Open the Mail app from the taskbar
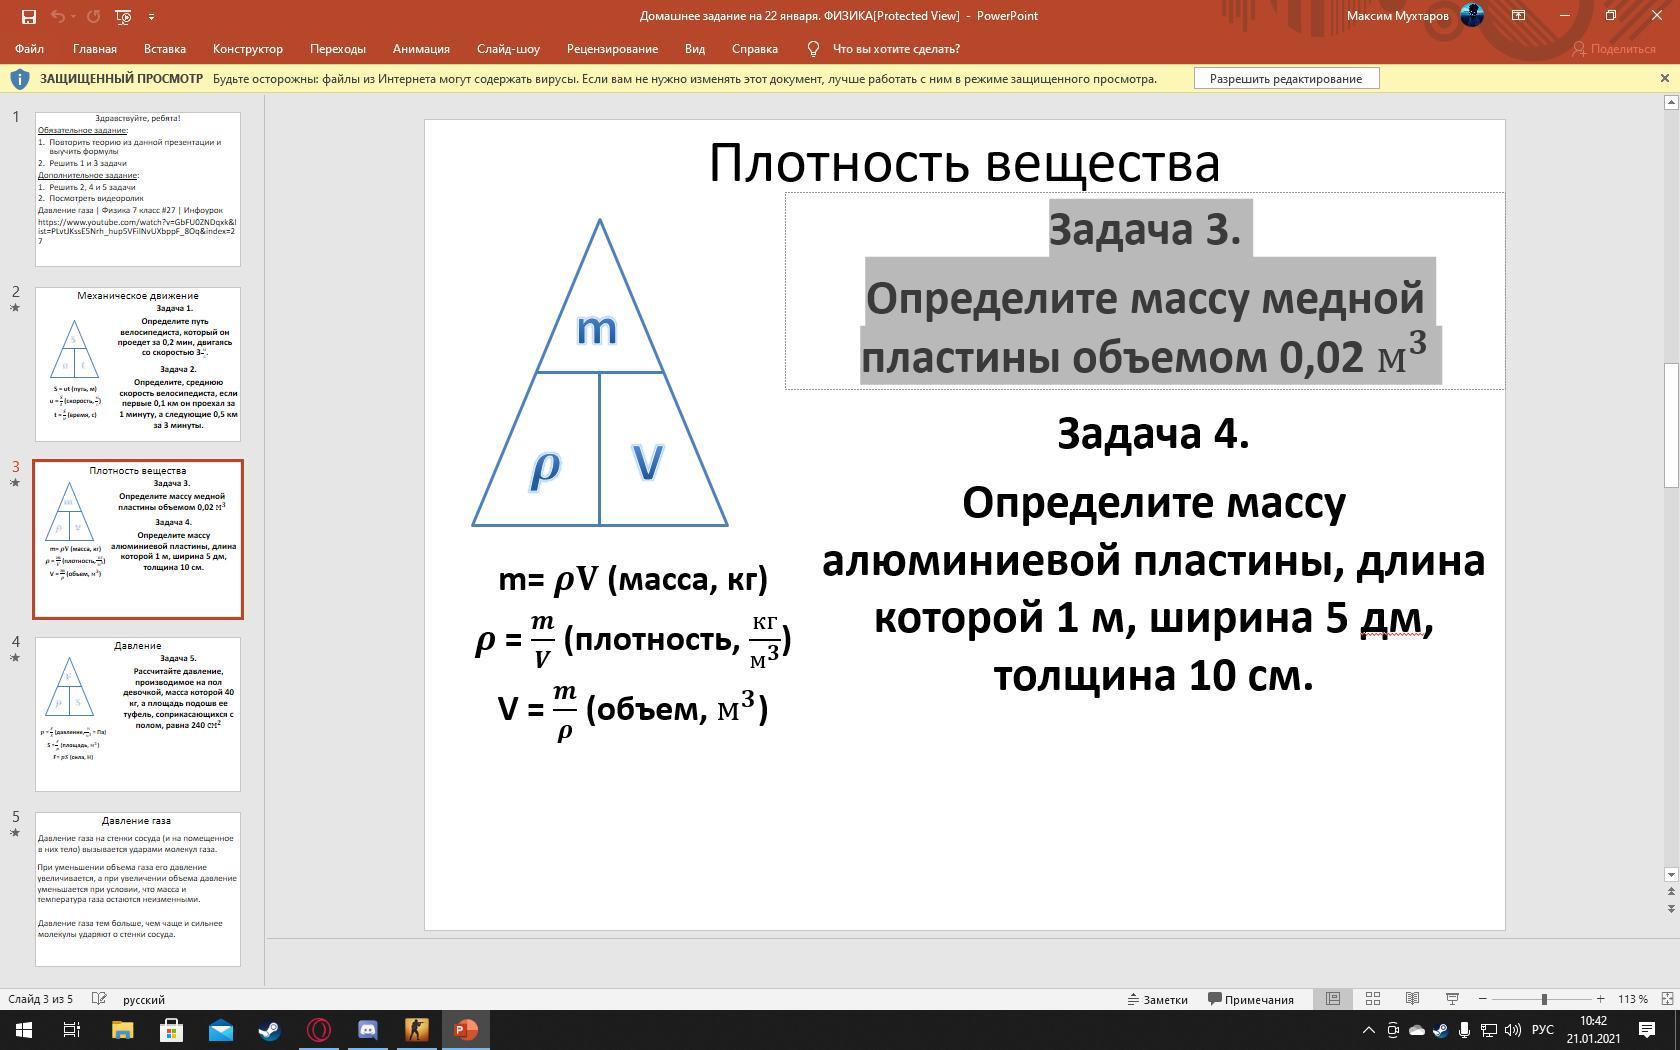This screenshot has width=1680, height=1050. tap(220, 1030)
